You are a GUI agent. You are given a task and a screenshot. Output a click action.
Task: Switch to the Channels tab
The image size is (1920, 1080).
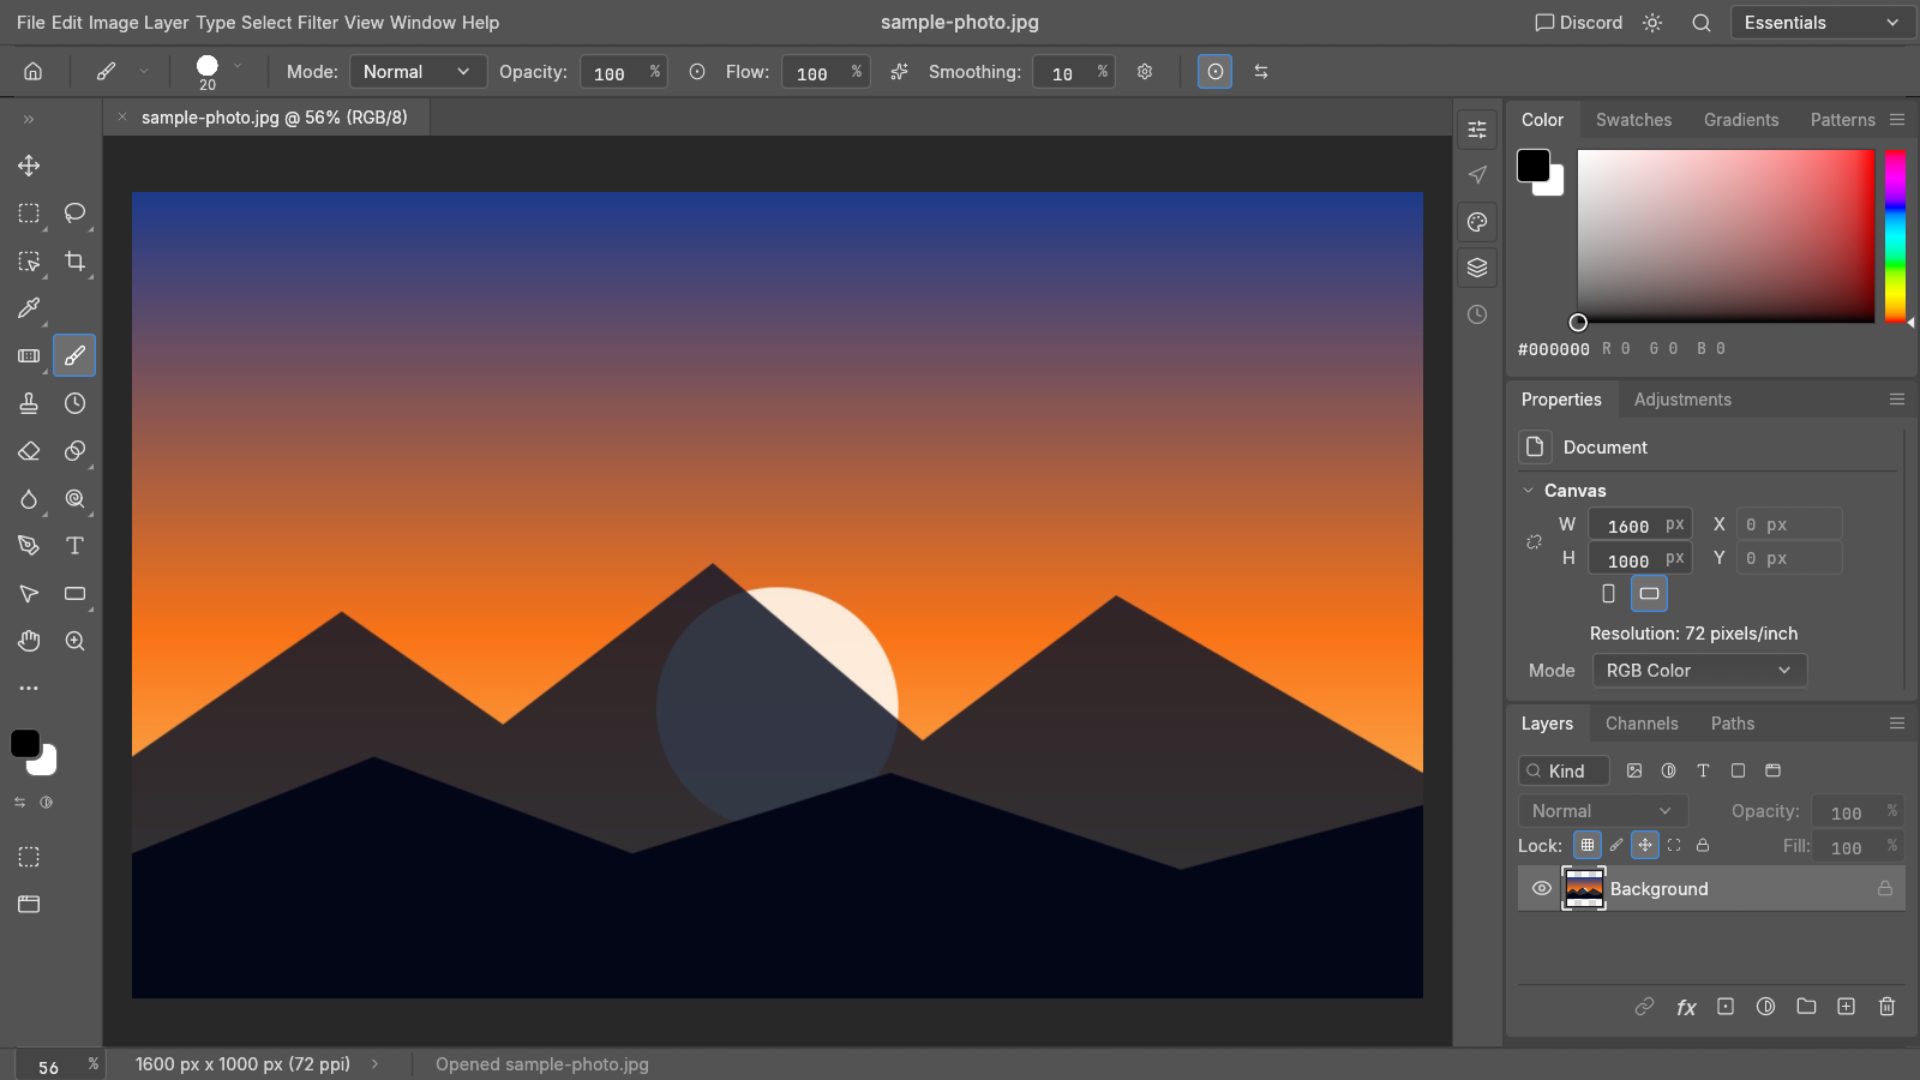pyautogui.click(x=1641, y=723)
